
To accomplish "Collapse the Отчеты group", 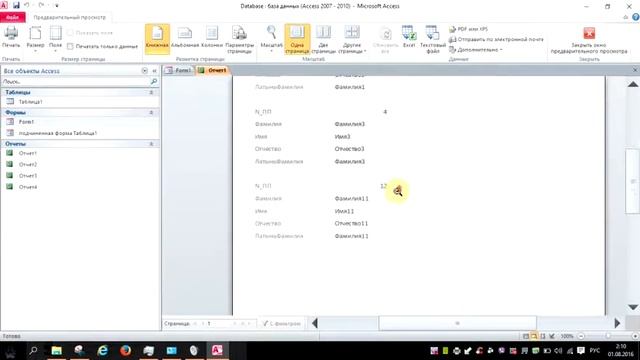I will click(x=151, y=144).
